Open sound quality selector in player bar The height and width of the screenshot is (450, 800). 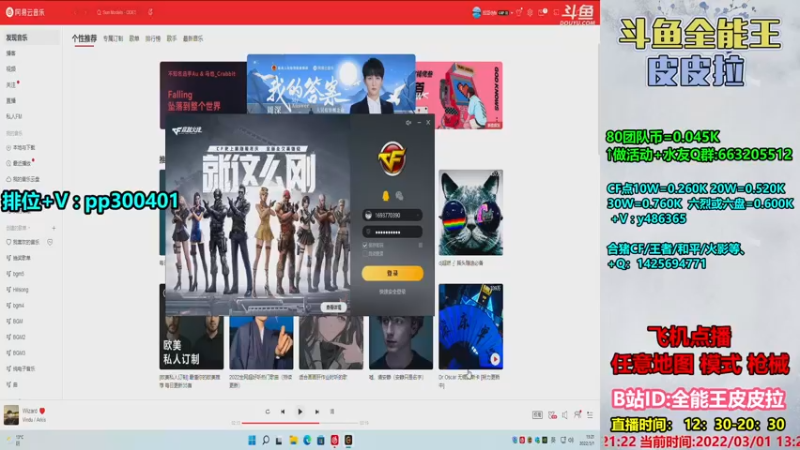pos(537,415)
